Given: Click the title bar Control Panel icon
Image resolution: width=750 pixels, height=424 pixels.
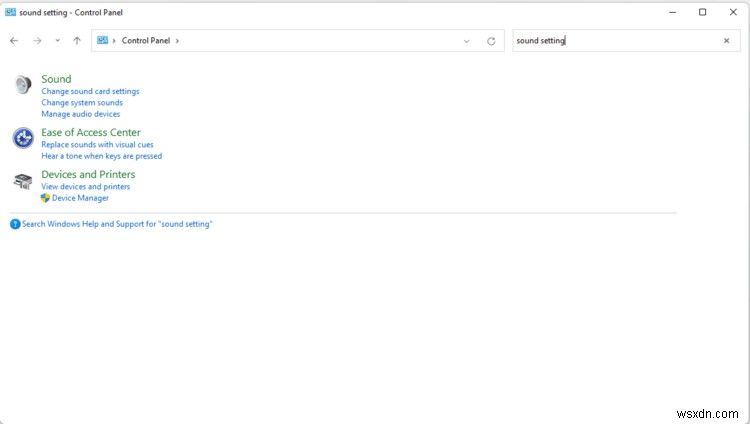Looking at the screenshot, I should click(10, 12).
